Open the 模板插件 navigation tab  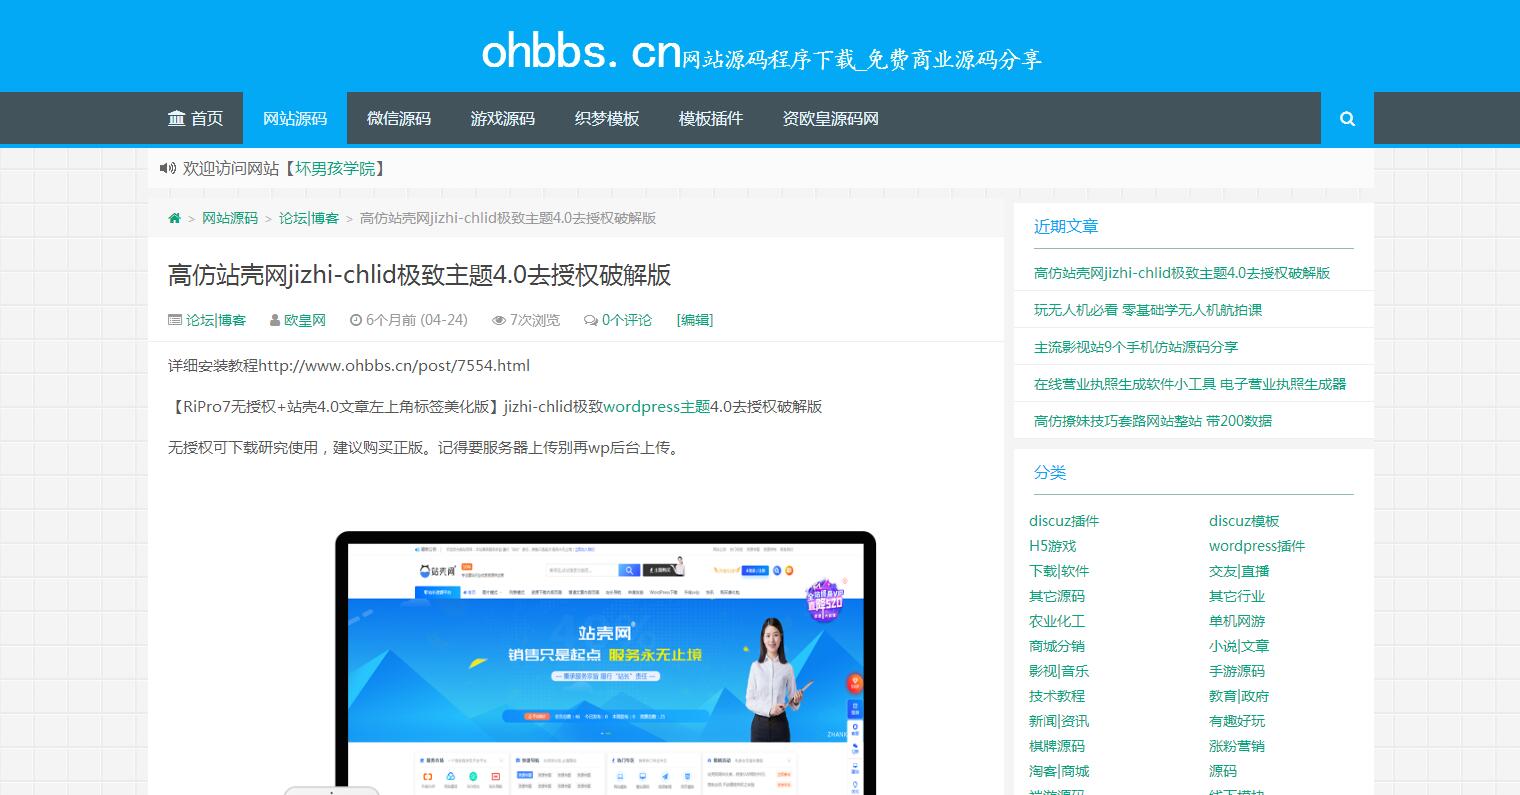710,118
